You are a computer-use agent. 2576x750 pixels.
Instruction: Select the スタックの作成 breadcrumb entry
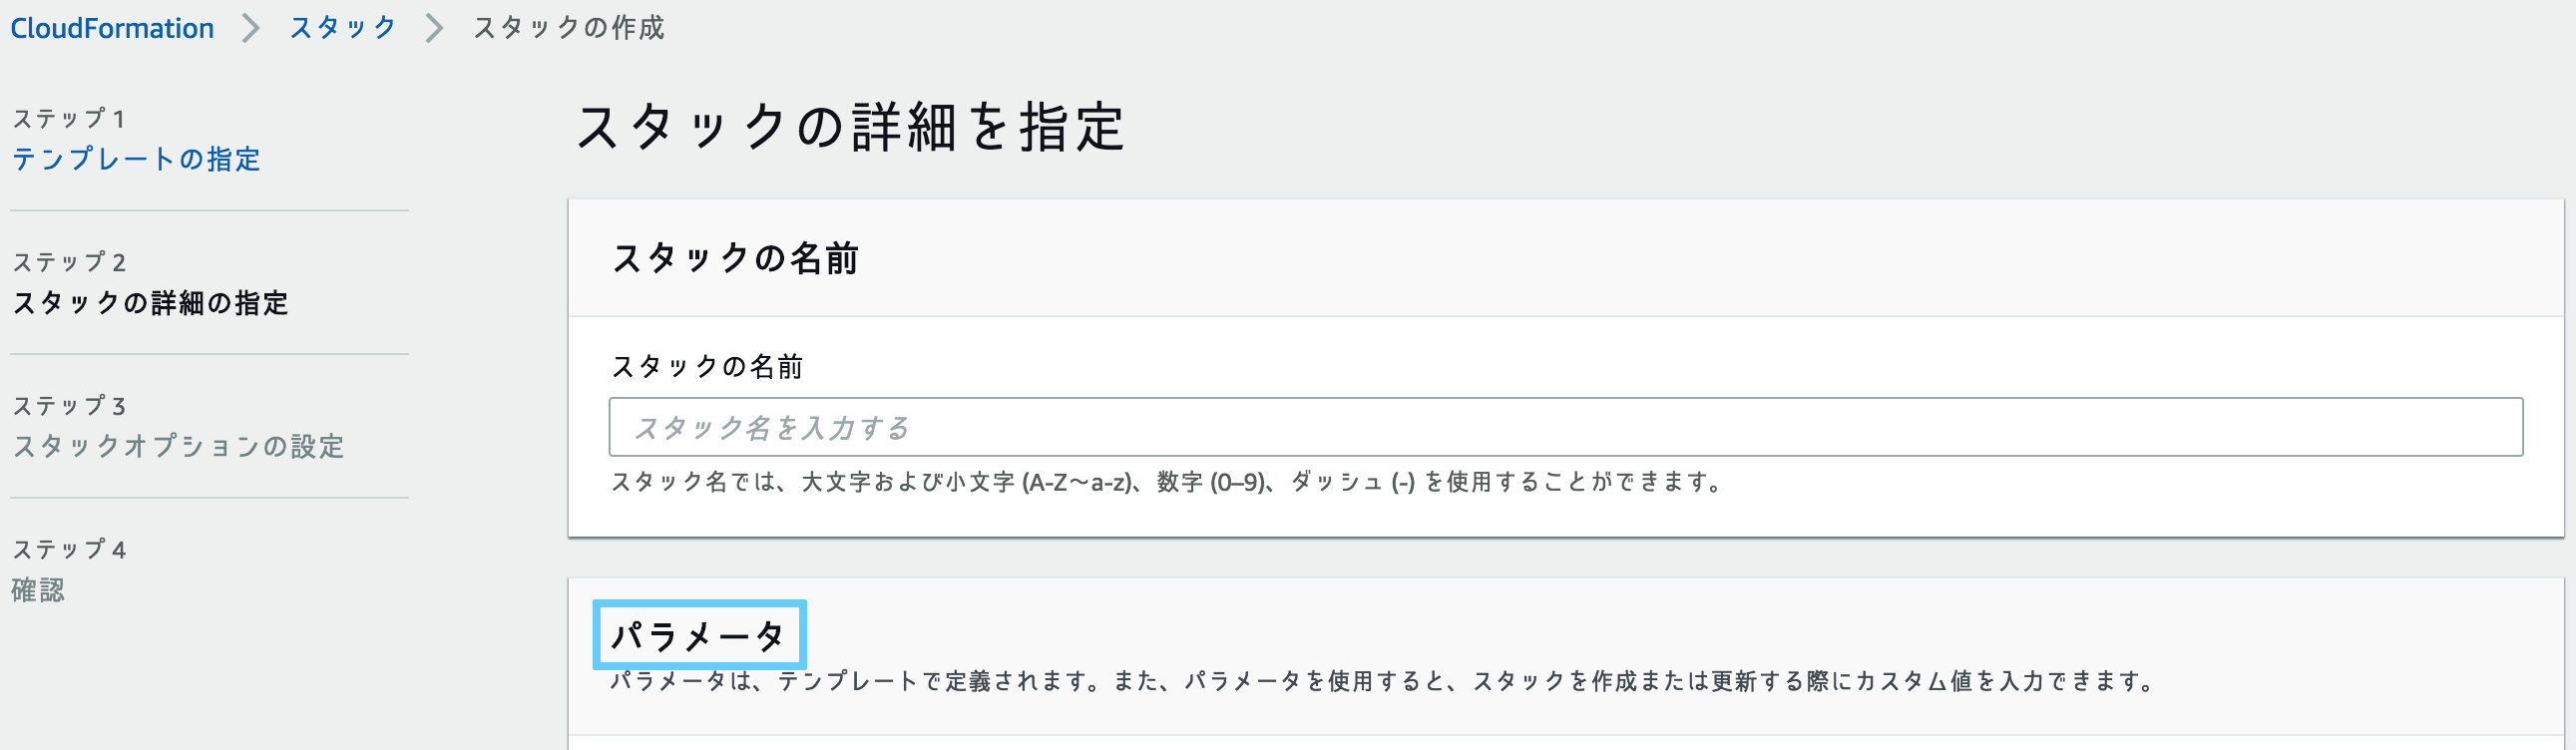point(567,29)
